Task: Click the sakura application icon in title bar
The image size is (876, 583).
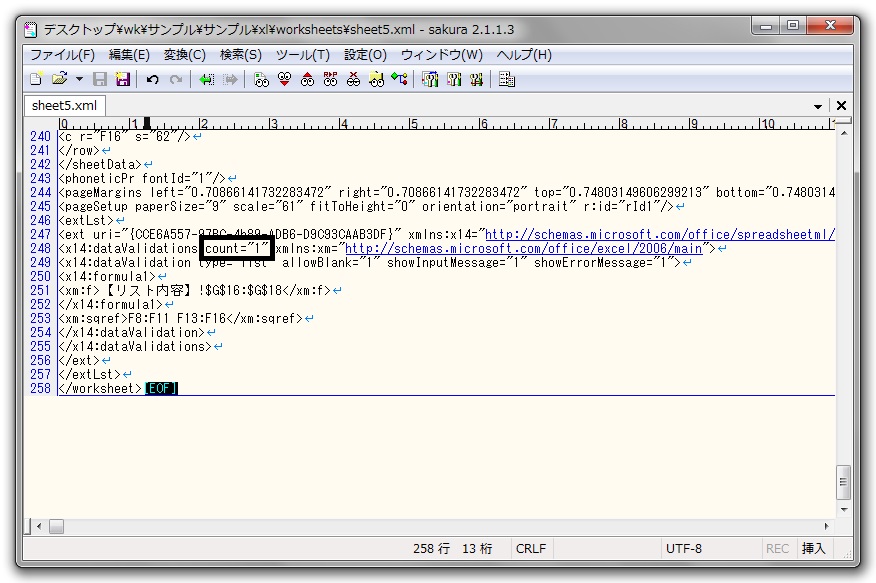Action: [31, 29]
